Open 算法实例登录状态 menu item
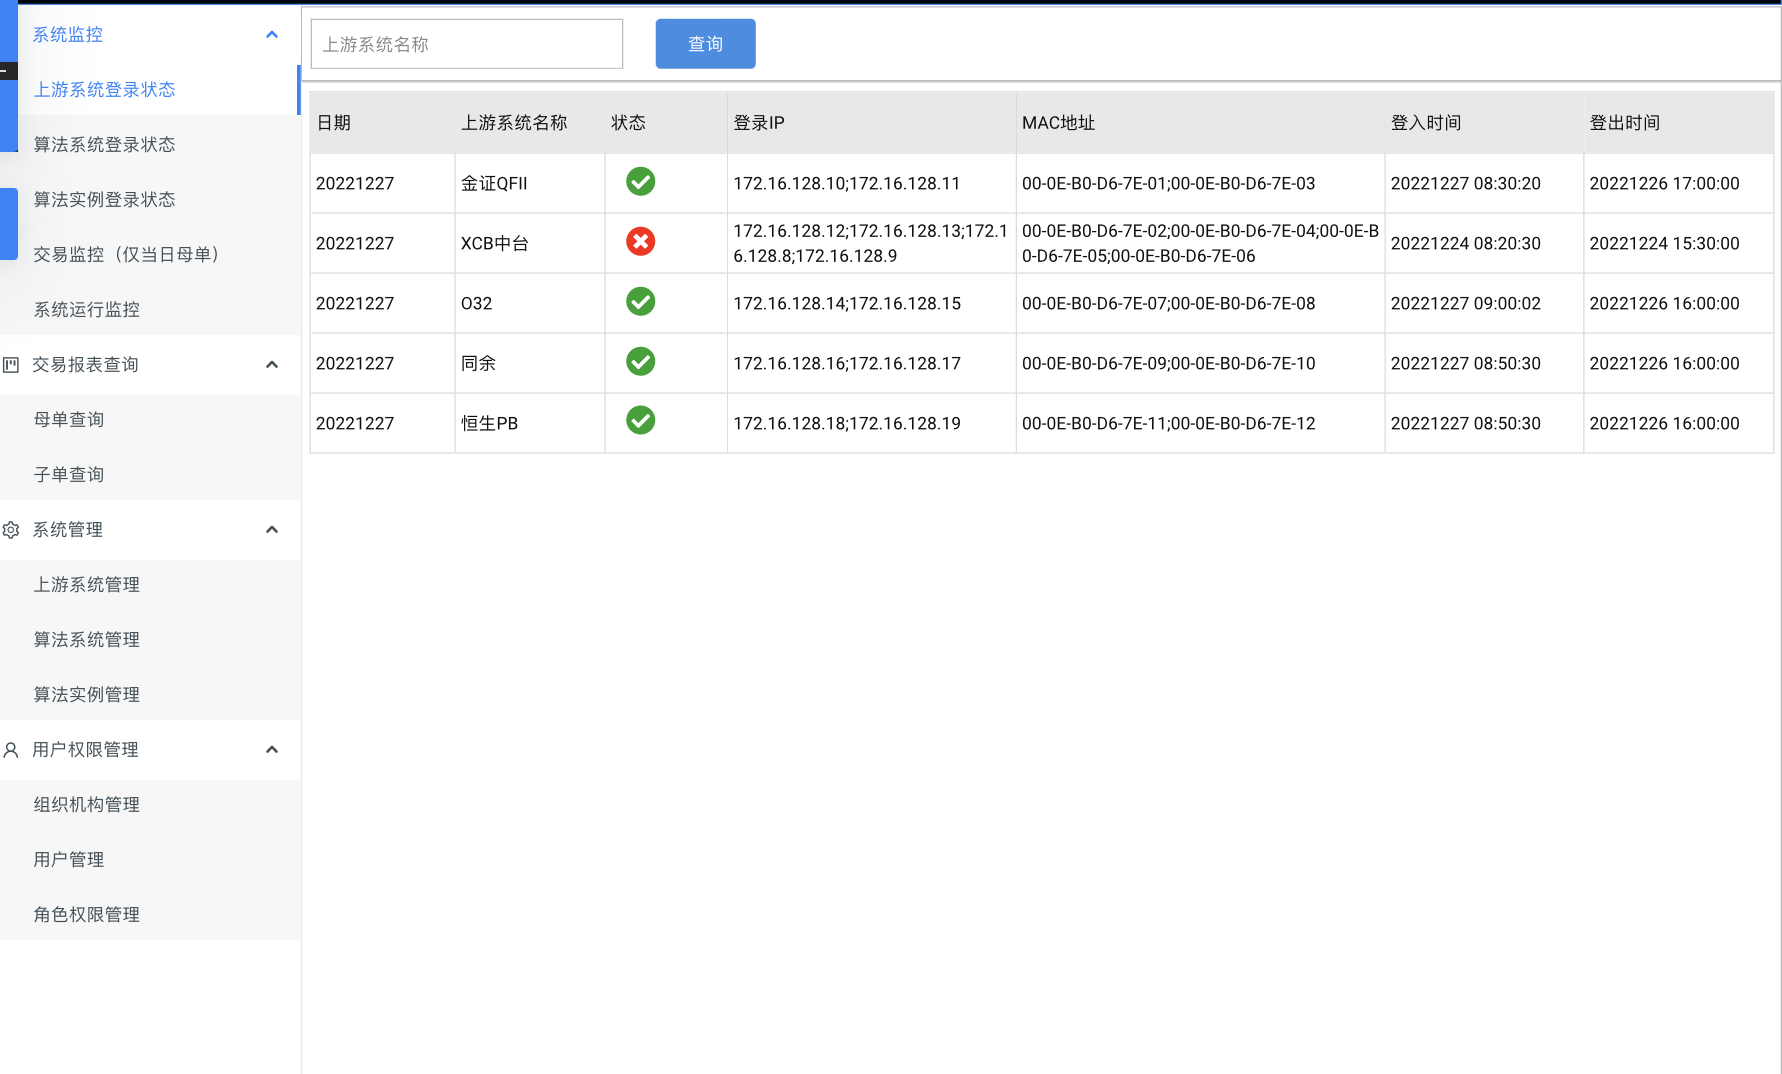Viewport: 1782px width, 1074px height. tap(150, 200)
